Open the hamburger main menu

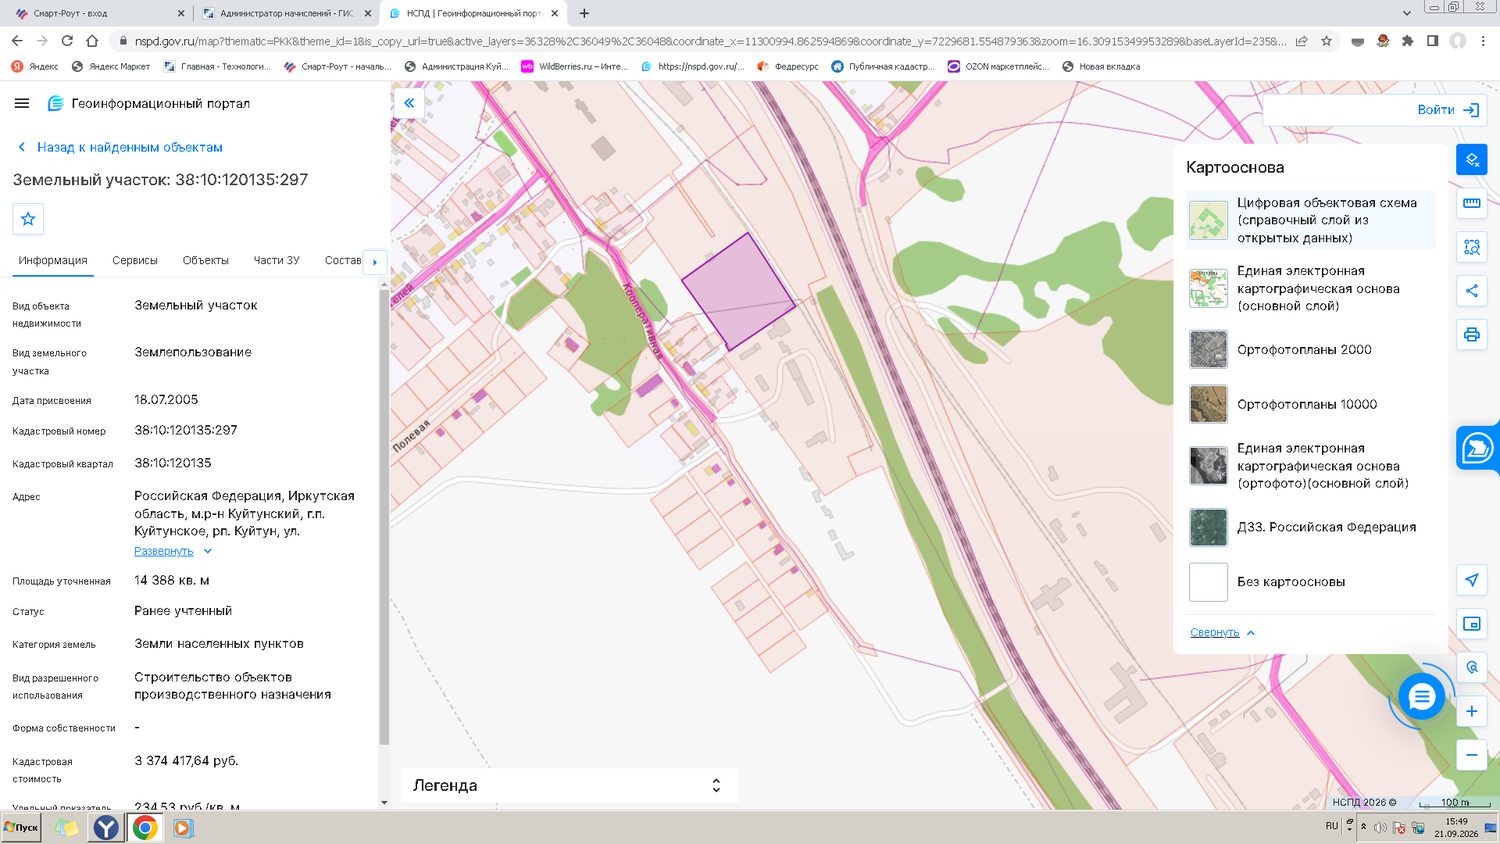click(22, 103)
